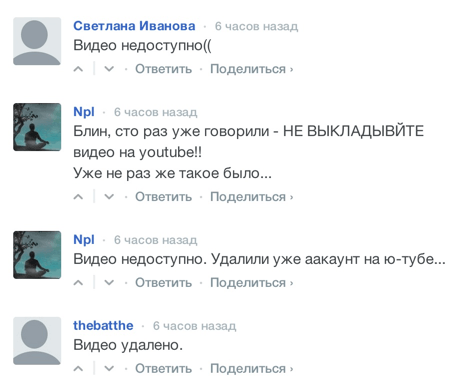Upvote Светлана Иванова's comment
The width and height of the screenshot is (462, 386).
pyautogui.click(x=78, y=69)
